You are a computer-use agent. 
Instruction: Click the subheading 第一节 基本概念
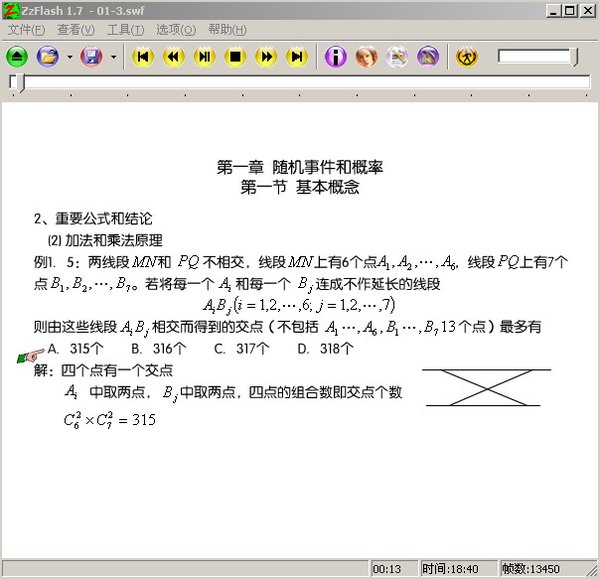tap(300, 188)
